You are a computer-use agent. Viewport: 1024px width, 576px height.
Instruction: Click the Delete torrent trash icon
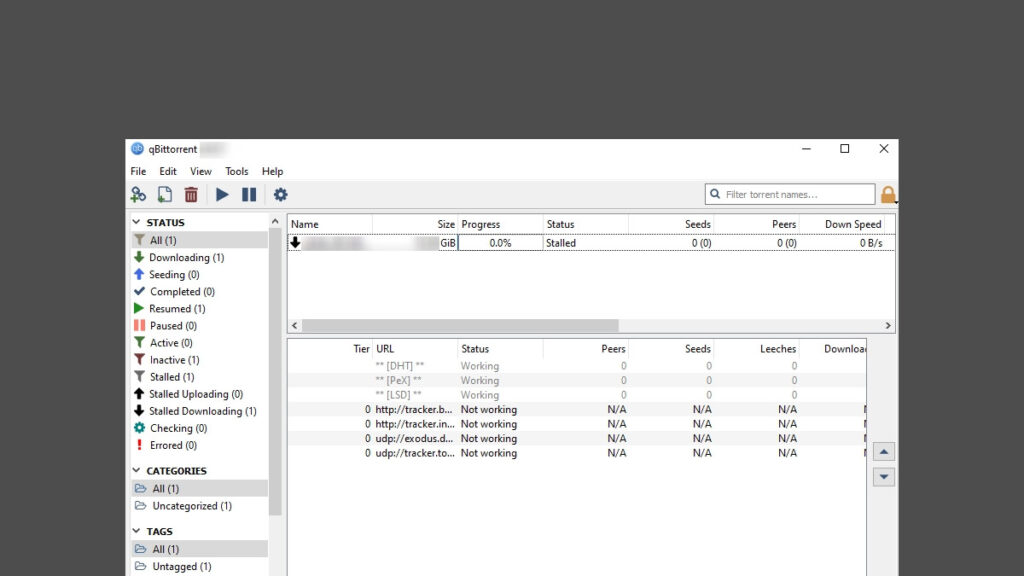[x=191, y=194]
